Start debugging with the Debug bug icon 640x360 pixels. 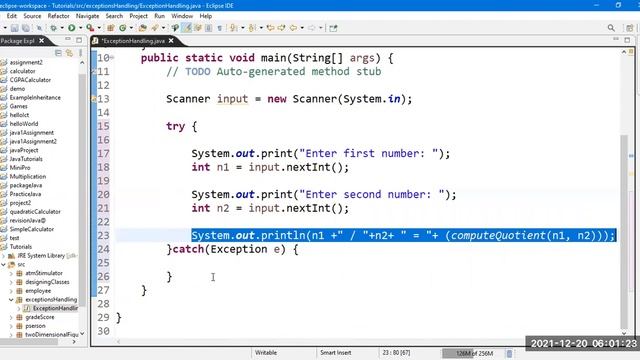click(53, 28)
